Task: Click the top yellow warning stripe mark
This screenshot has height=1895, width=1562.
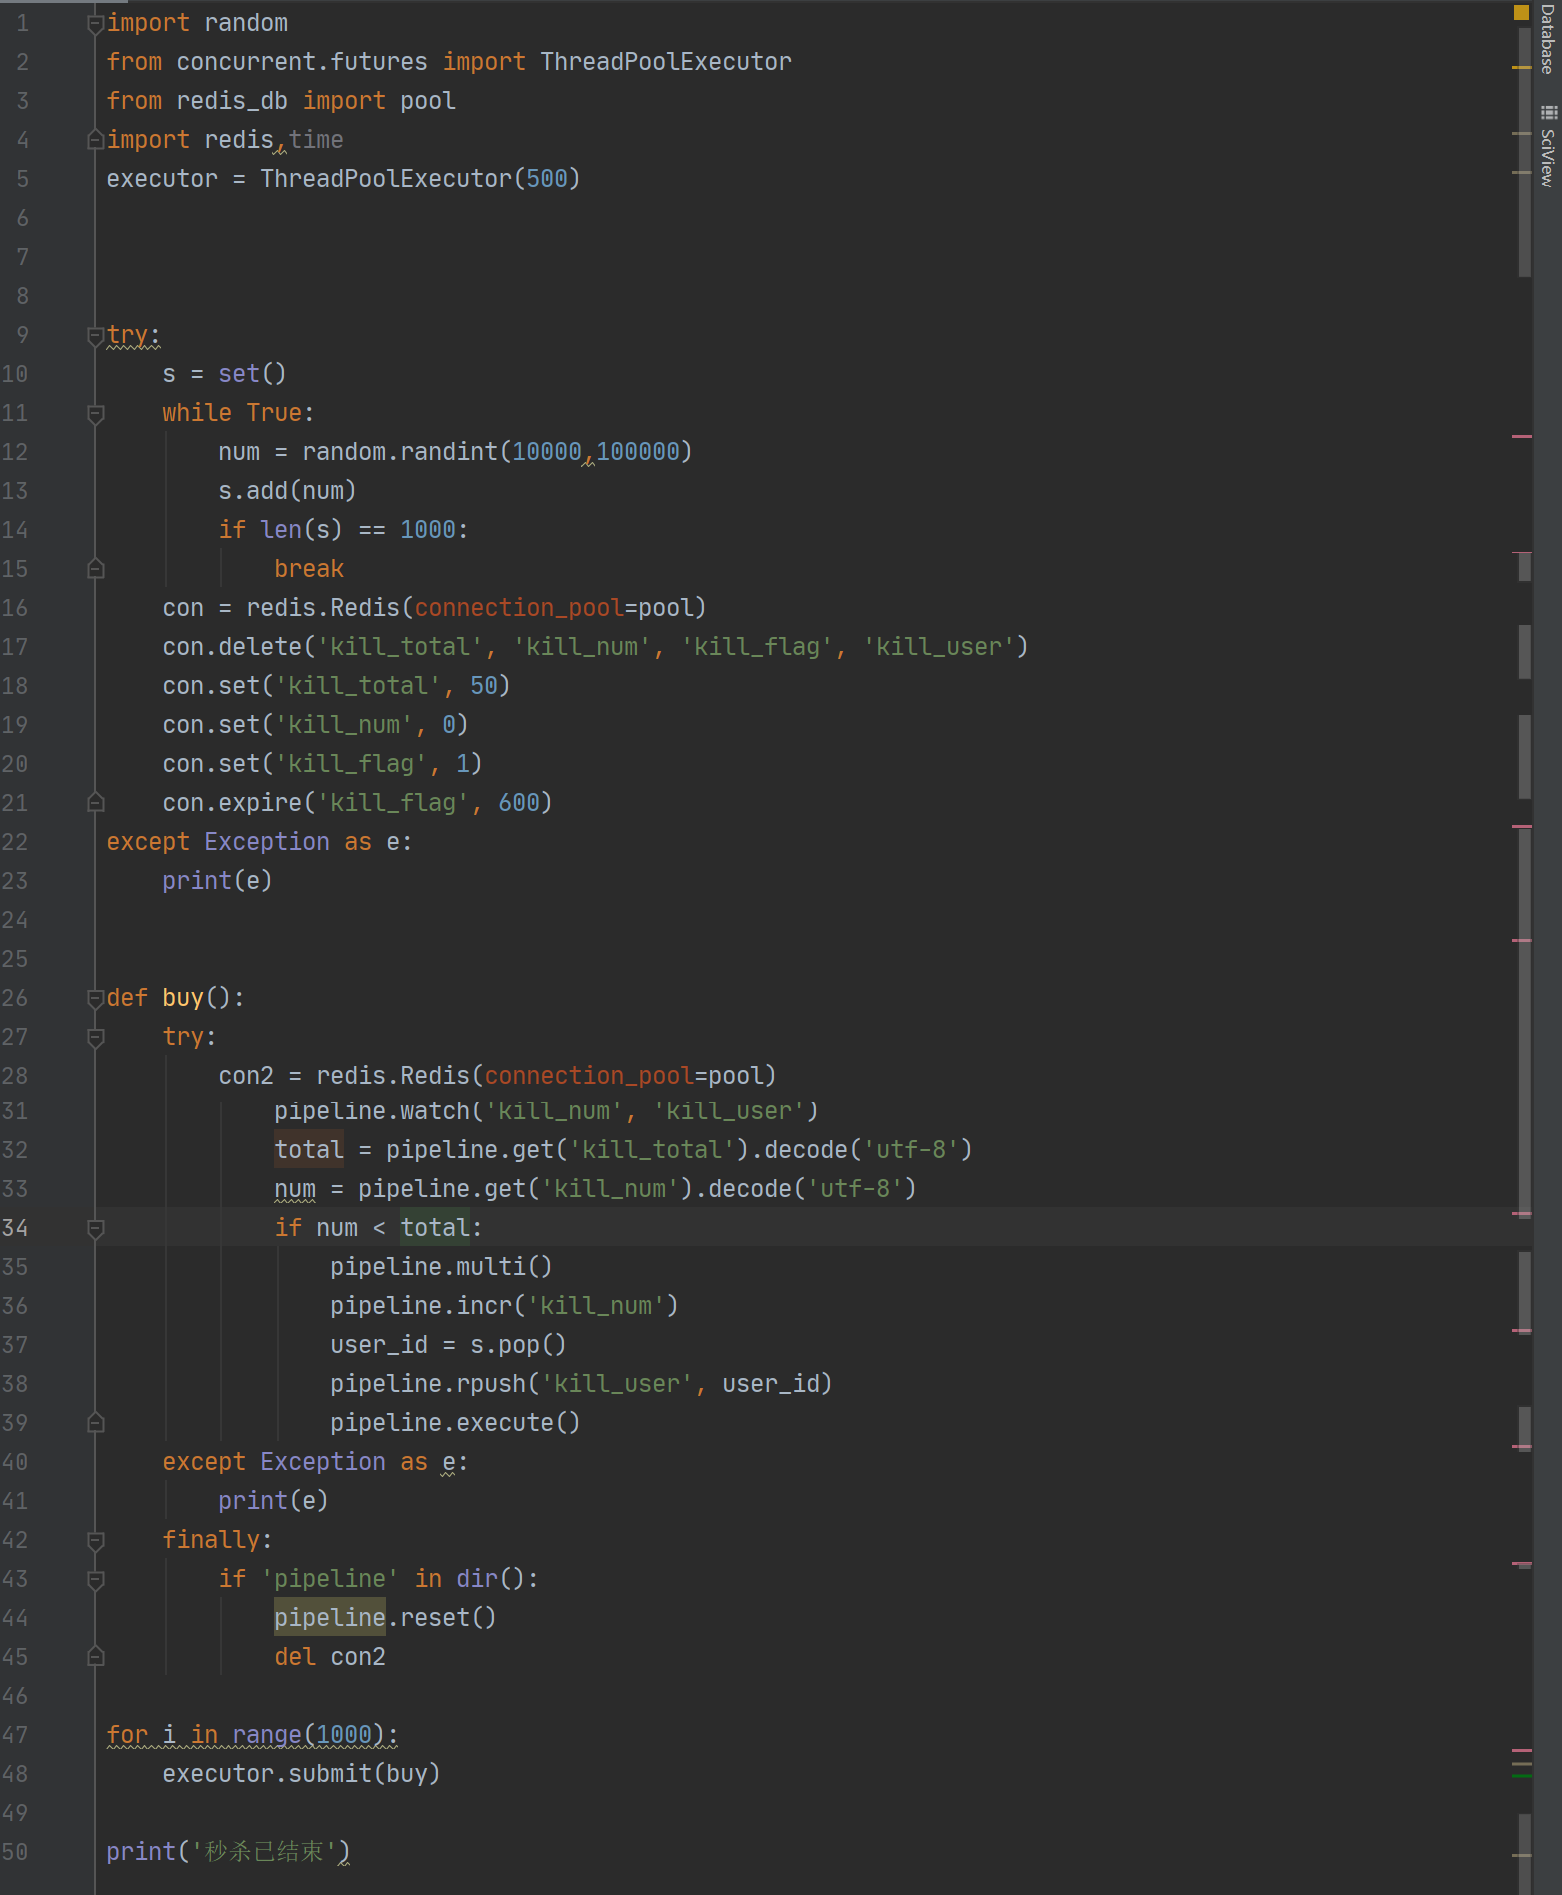Action: click(1522, 67)
